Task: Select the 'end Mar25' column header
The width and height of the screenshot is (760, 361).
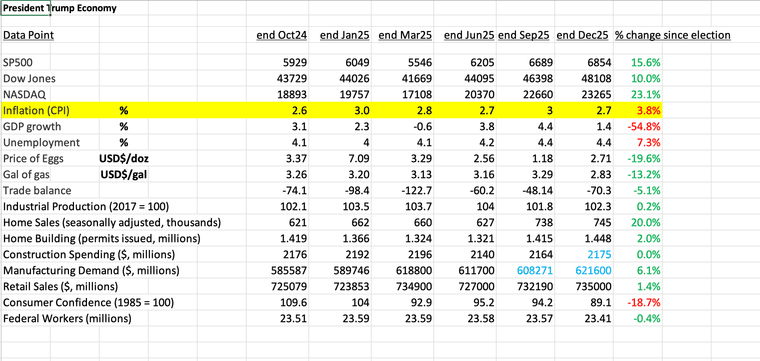Action: click(406, 35)
